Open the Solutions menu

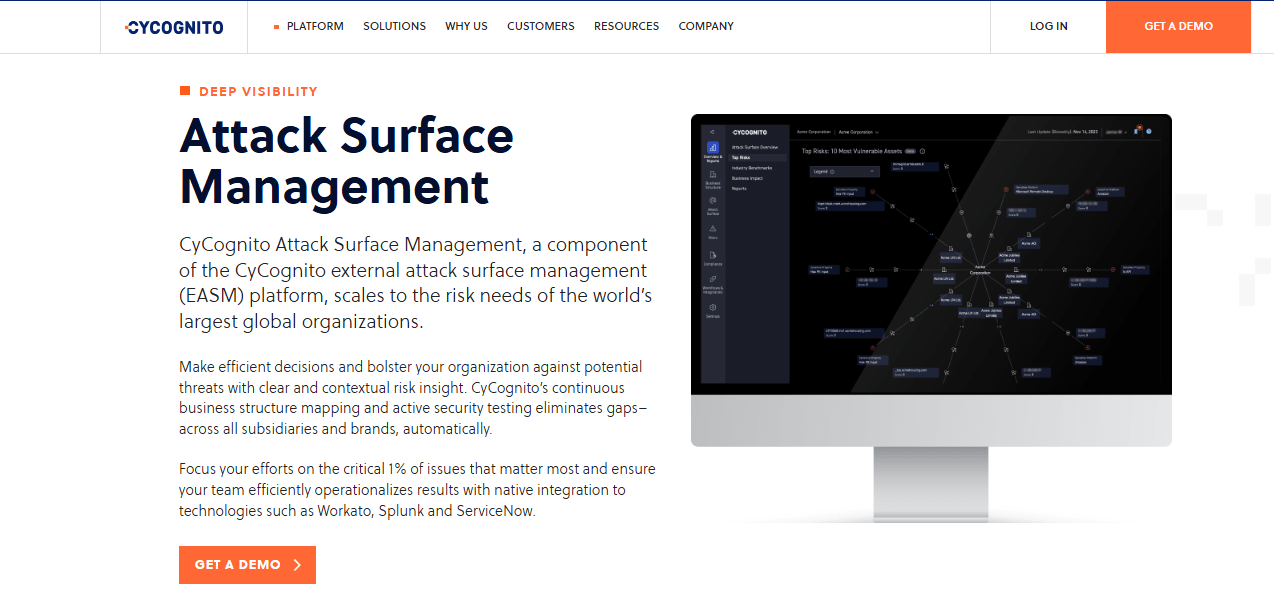394,27
